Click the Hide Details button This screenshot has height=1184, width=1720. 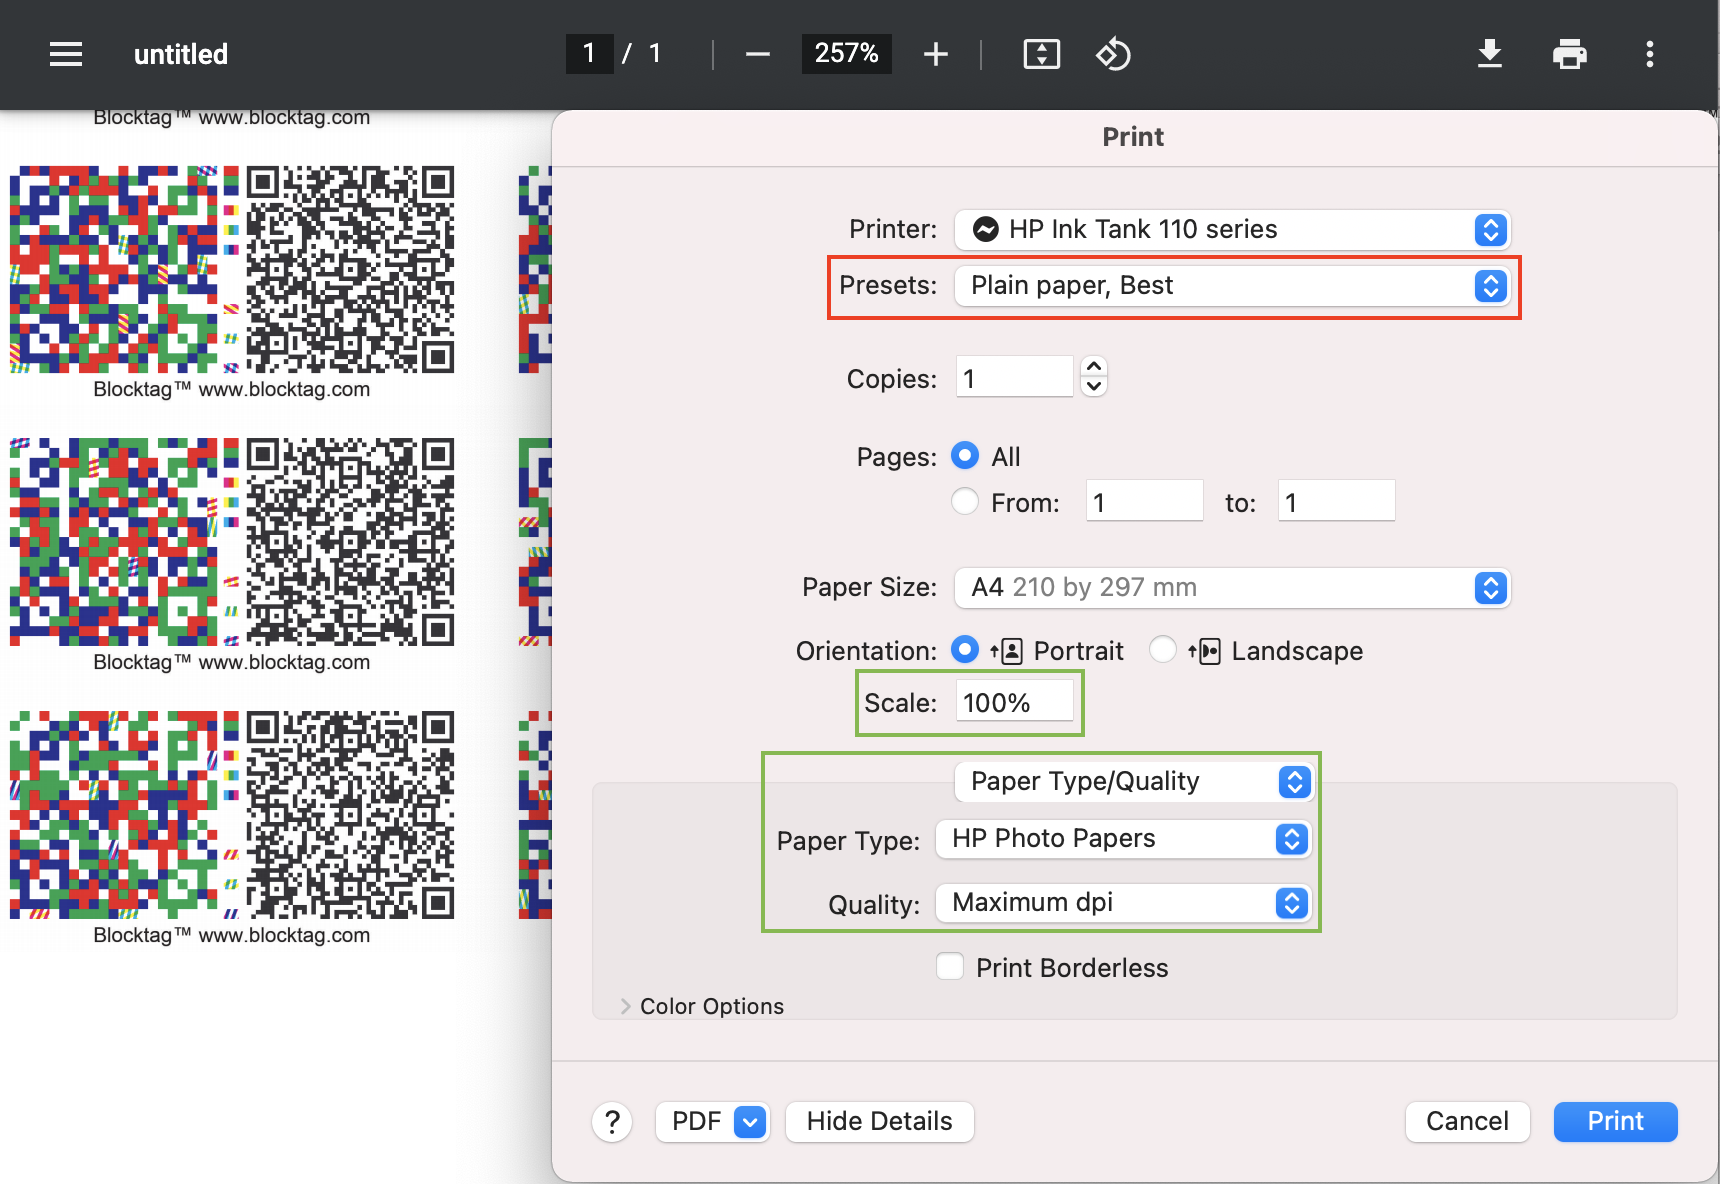coord(879,1121)
